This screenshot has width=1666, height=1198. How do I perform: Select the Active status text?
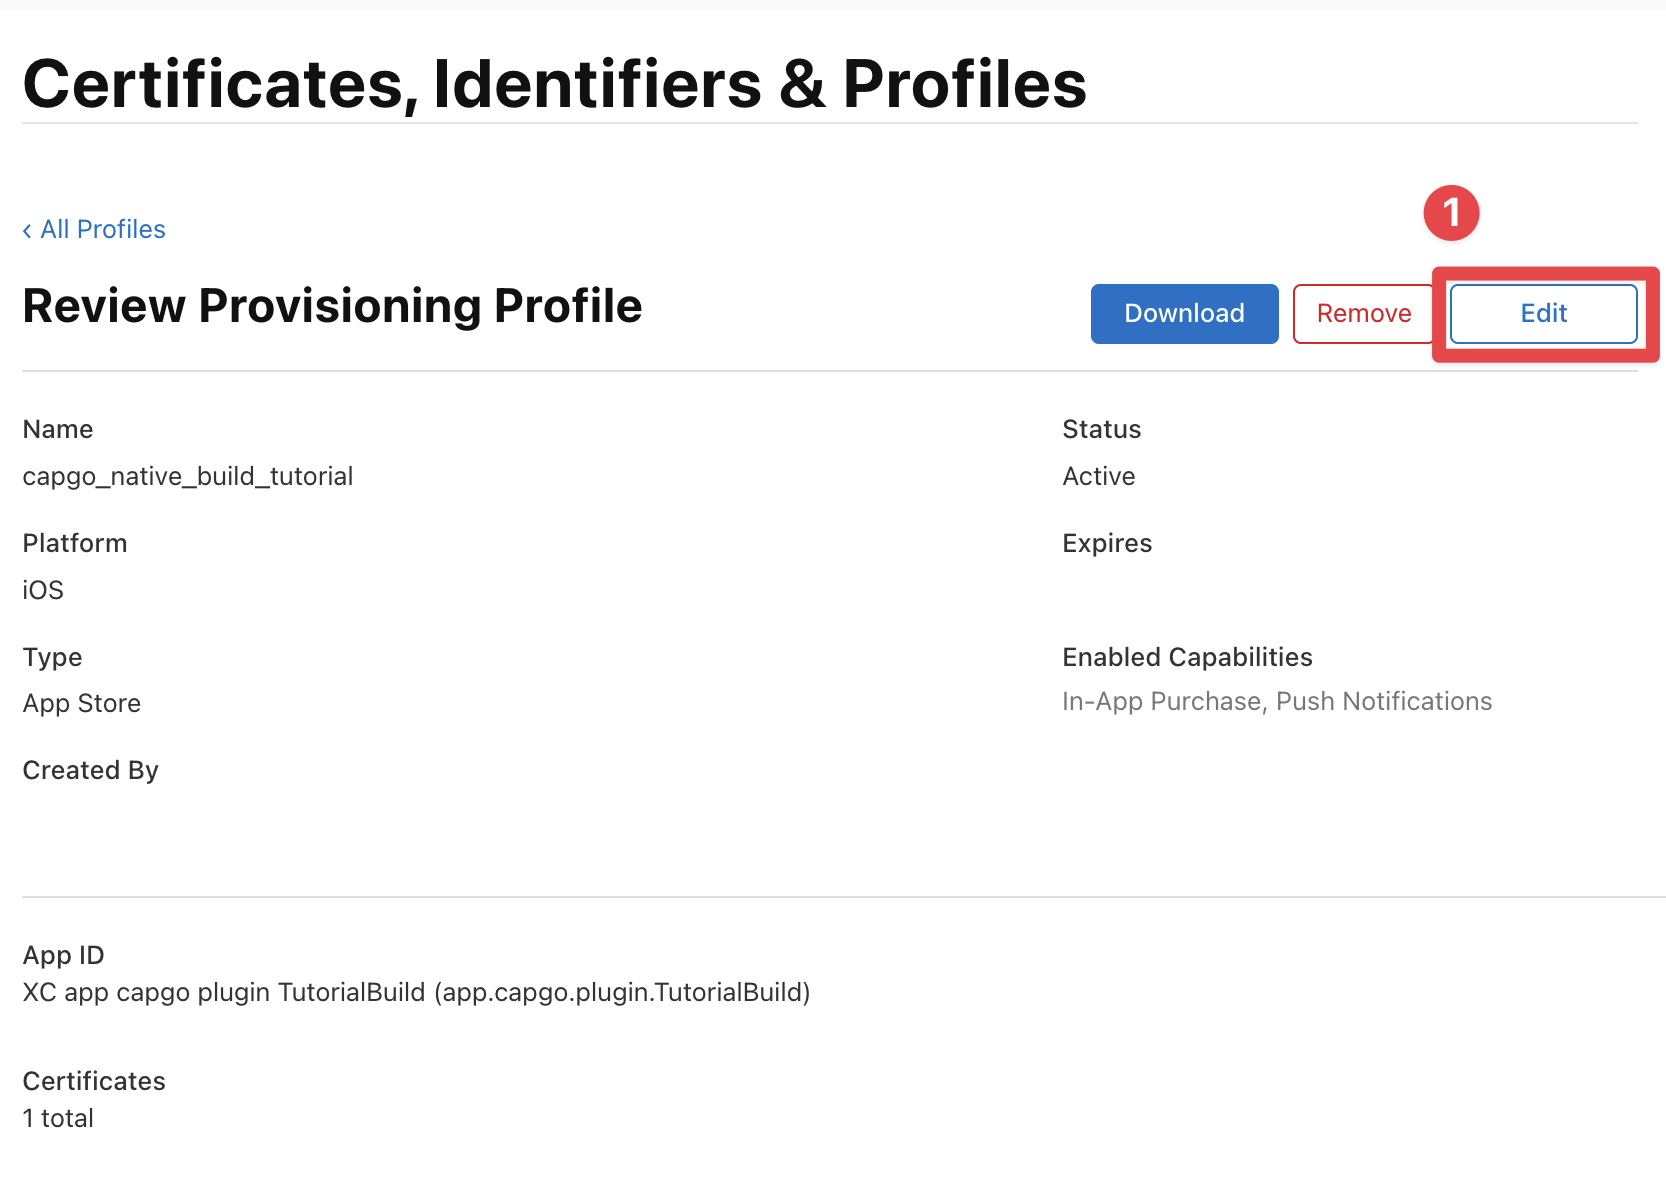point(1098,476)
